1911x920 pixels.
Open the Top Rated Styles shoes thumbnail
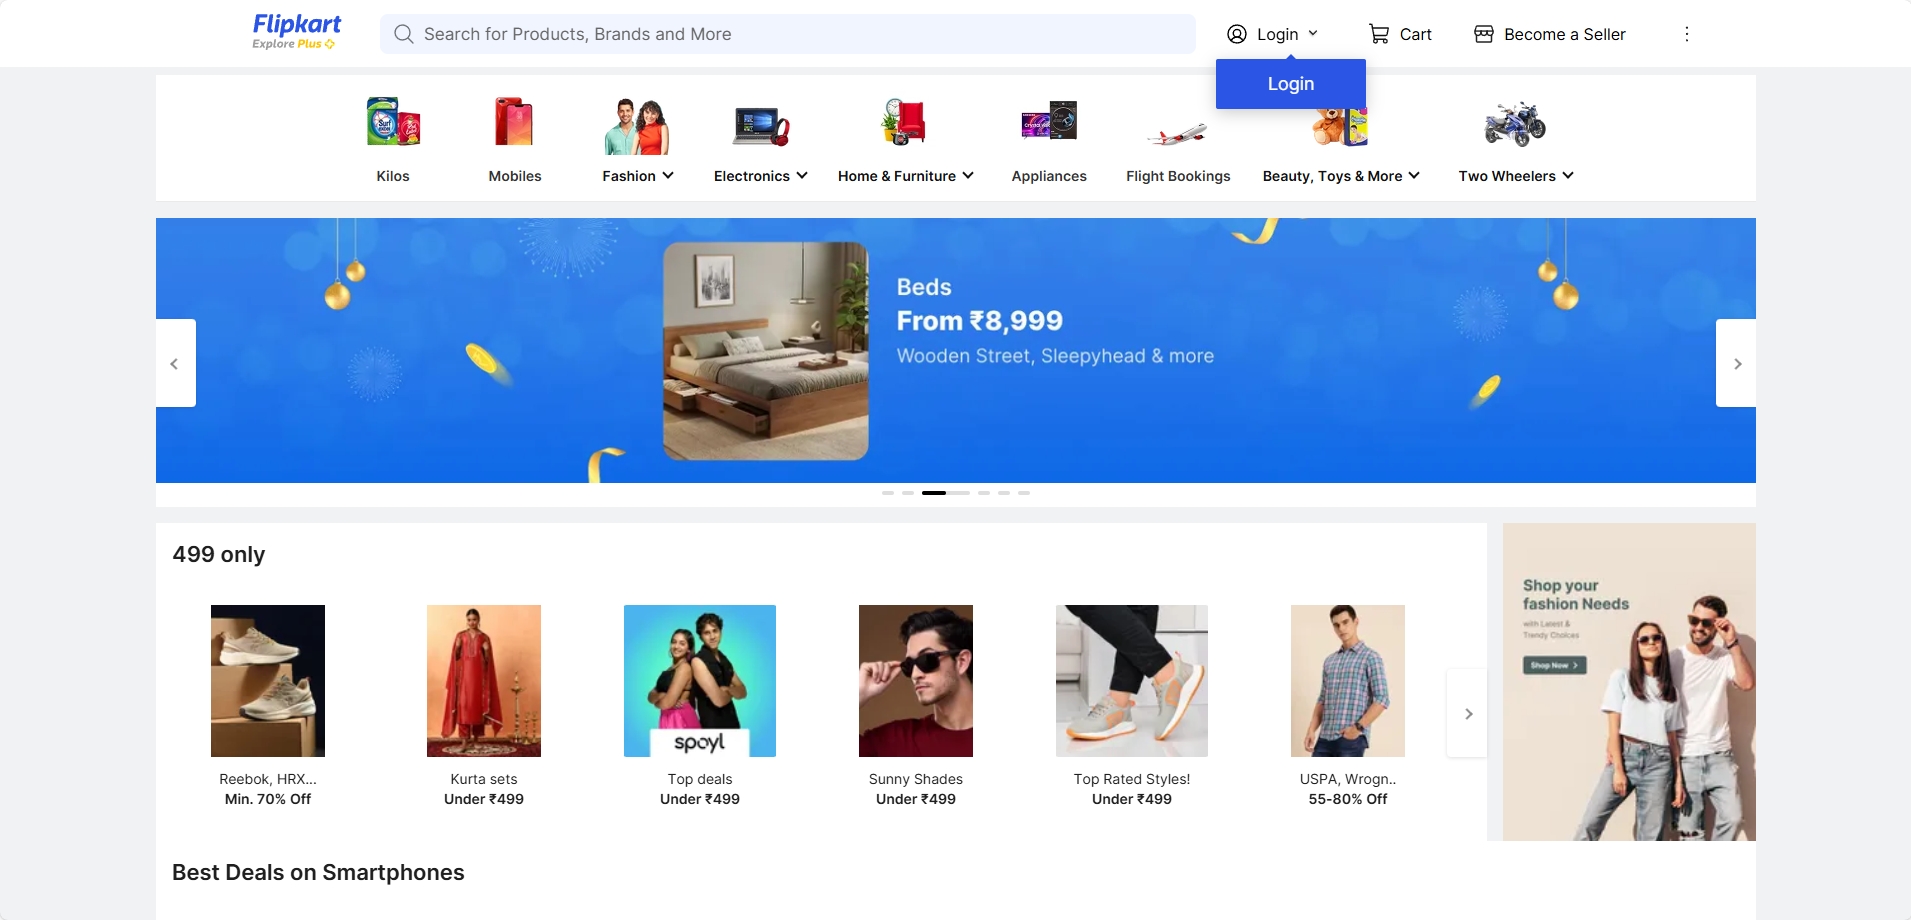point(1132,681)
